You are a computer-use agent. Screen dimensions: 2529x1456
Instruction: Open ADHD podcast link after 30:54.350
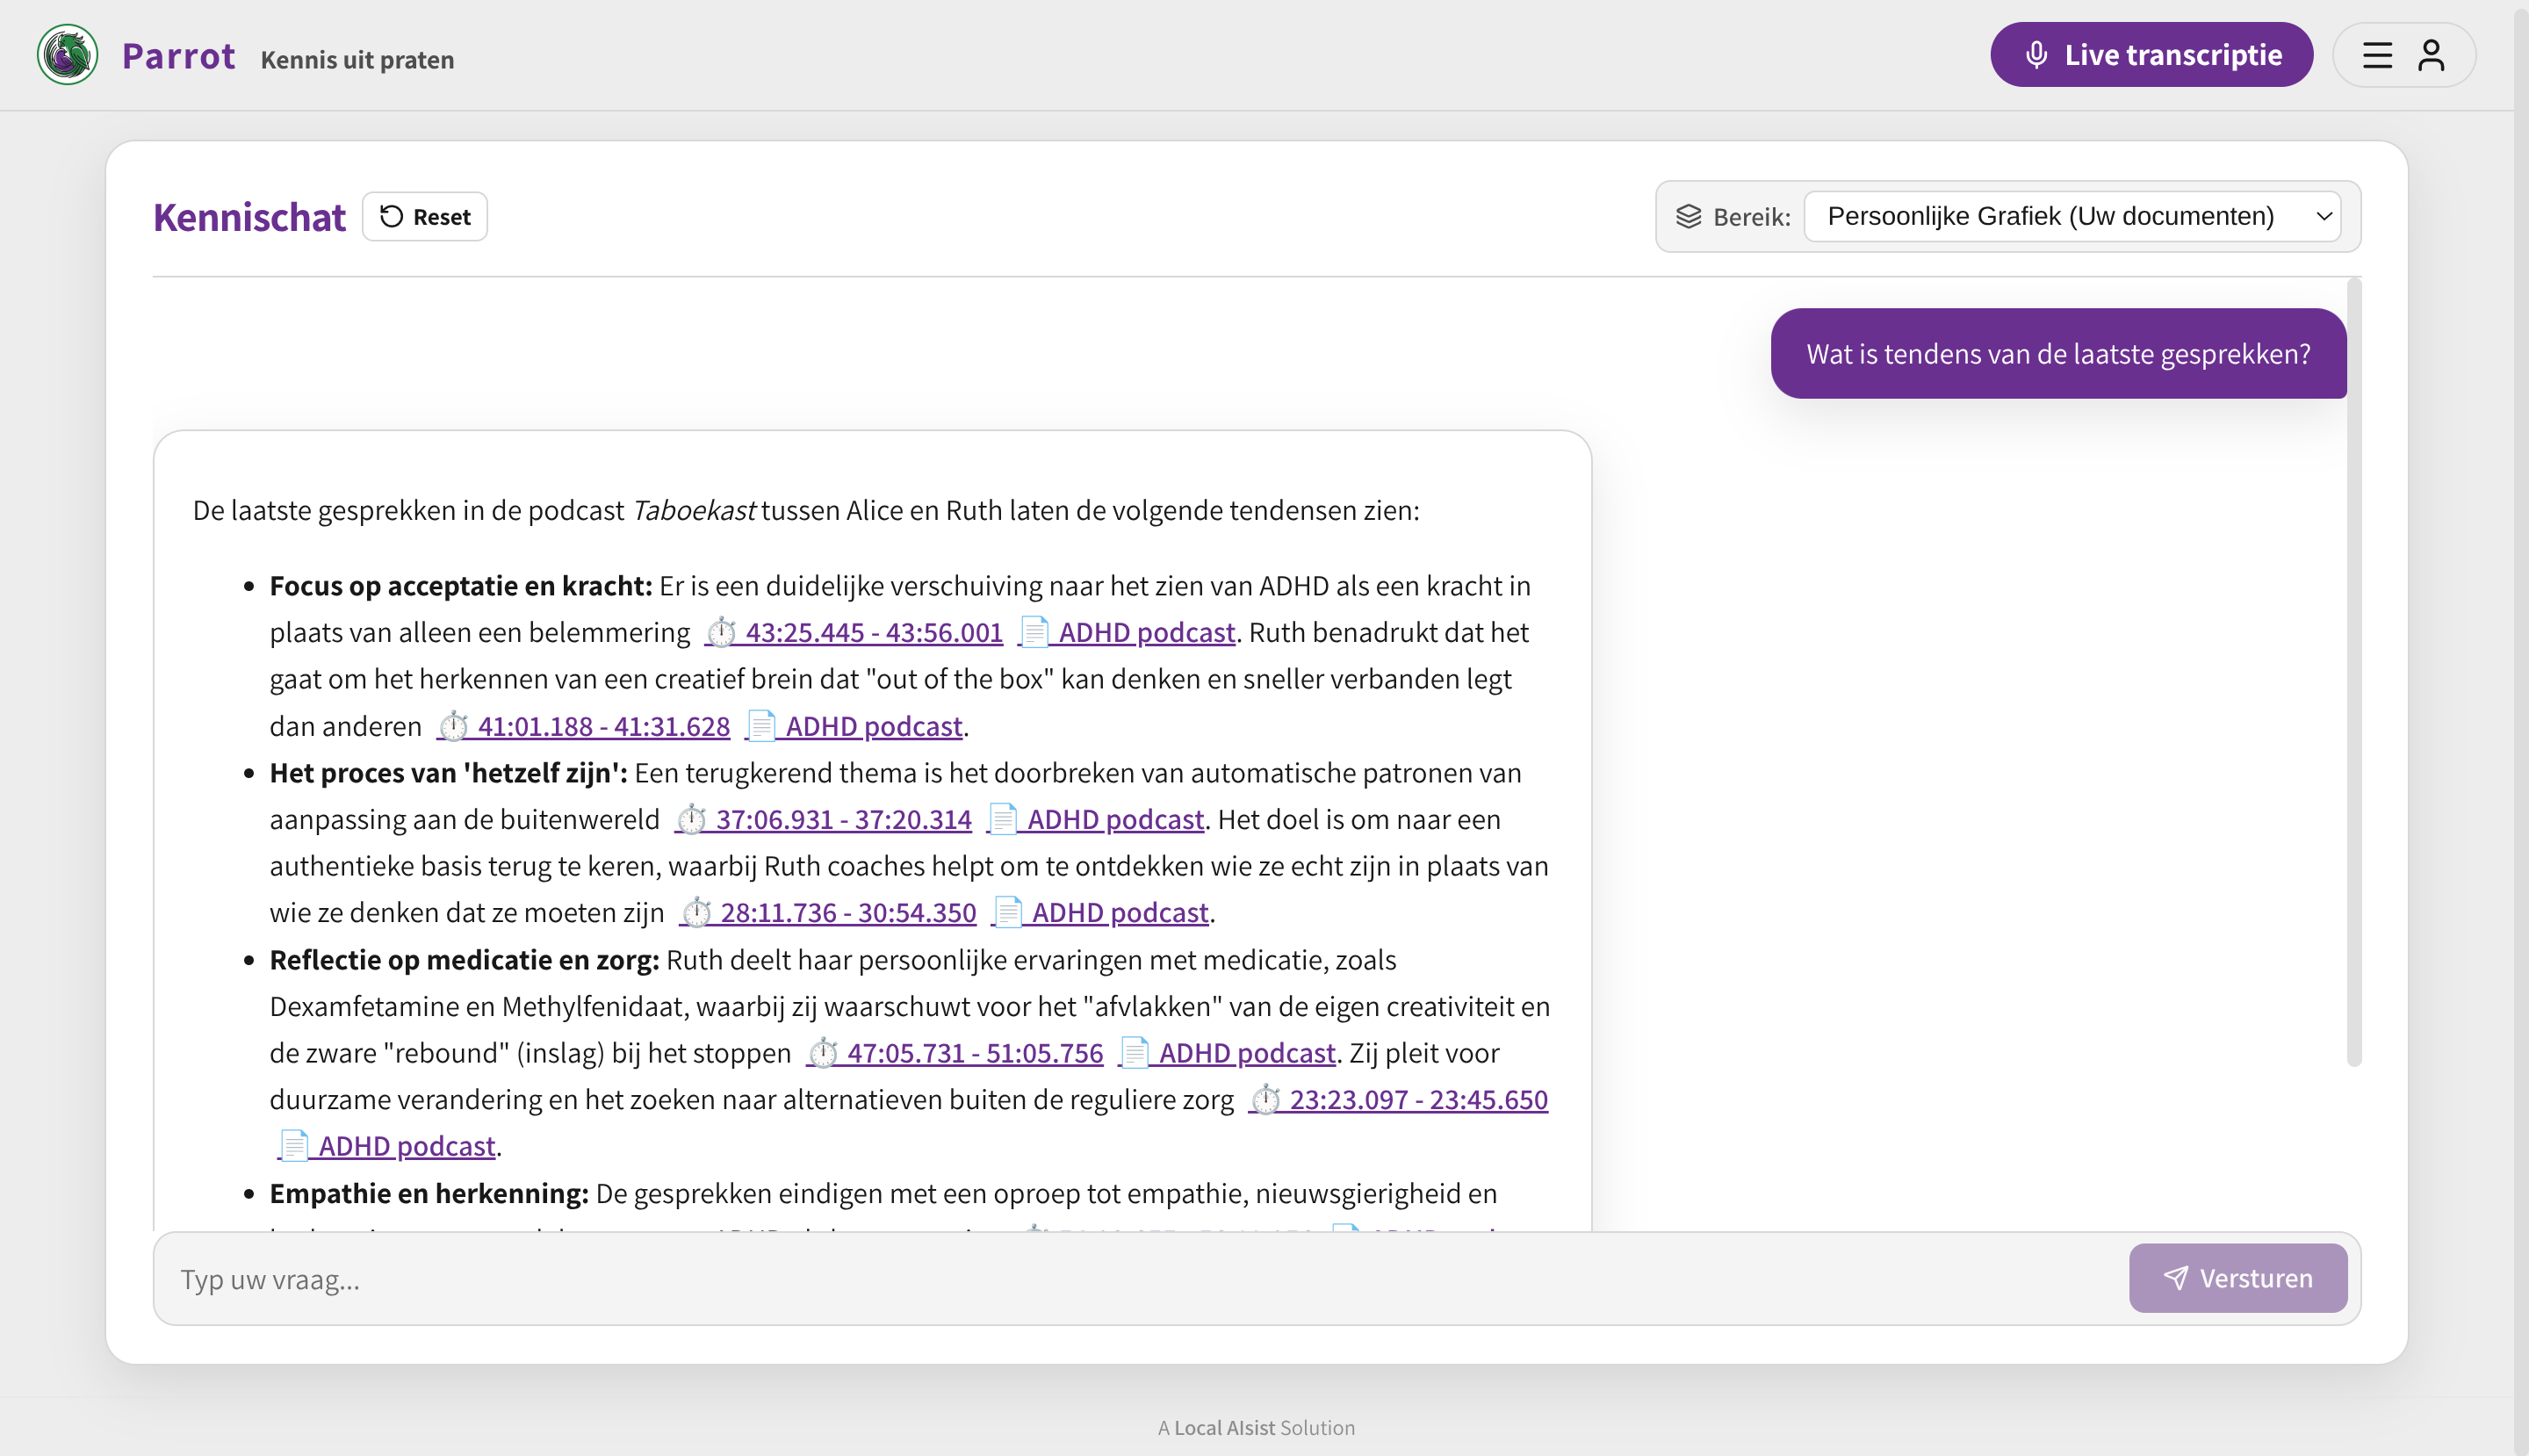point(1101,912)
